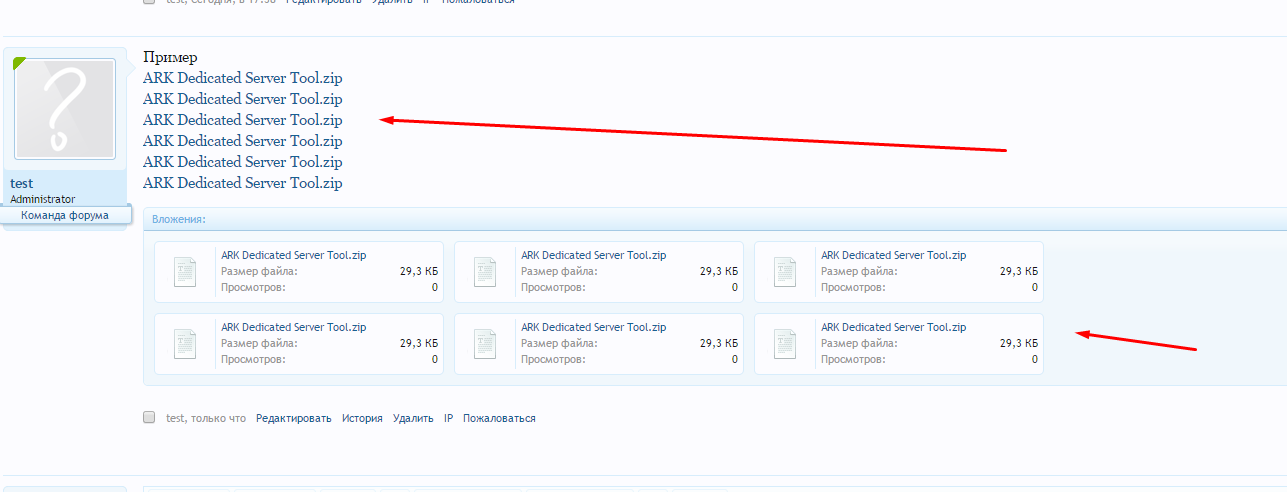Click Редактировать under the post with attachments

(293, 419)
